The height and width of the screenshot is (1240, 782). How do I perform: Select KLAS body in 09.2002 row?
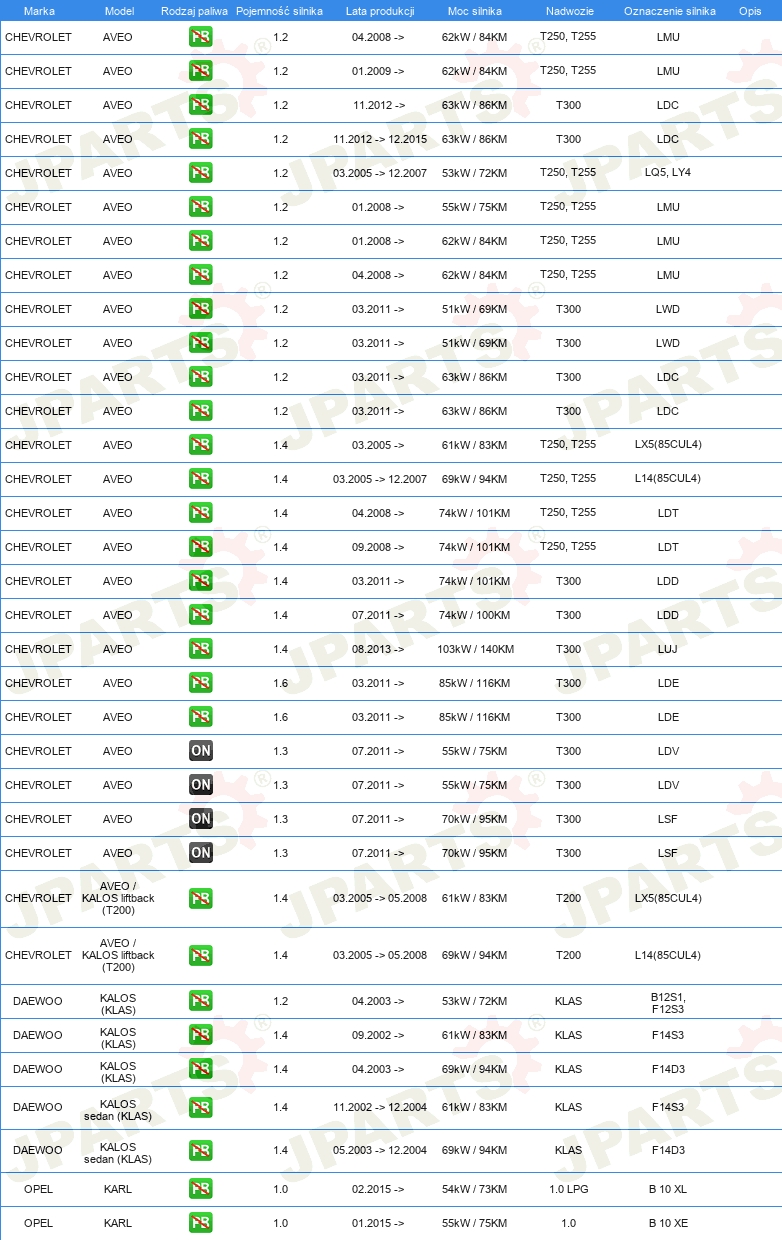coord(568,1035)
